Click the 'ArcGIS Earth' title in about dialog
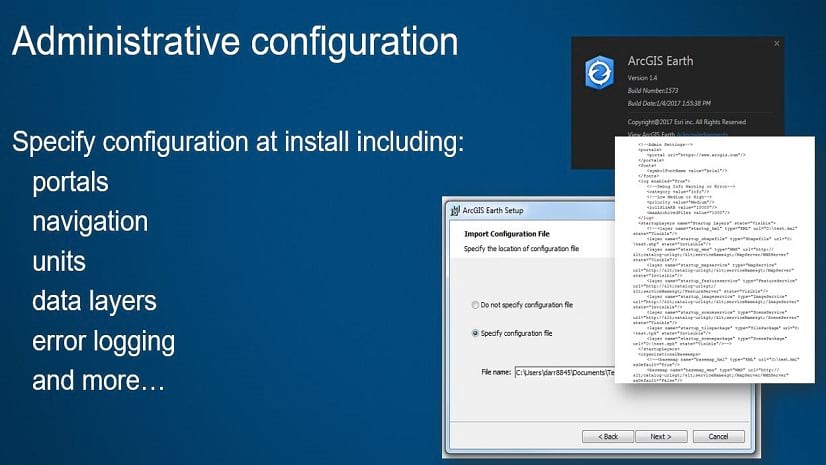This screenshot has height=465, width=826. pyautogui.click(x=660, y=61)
